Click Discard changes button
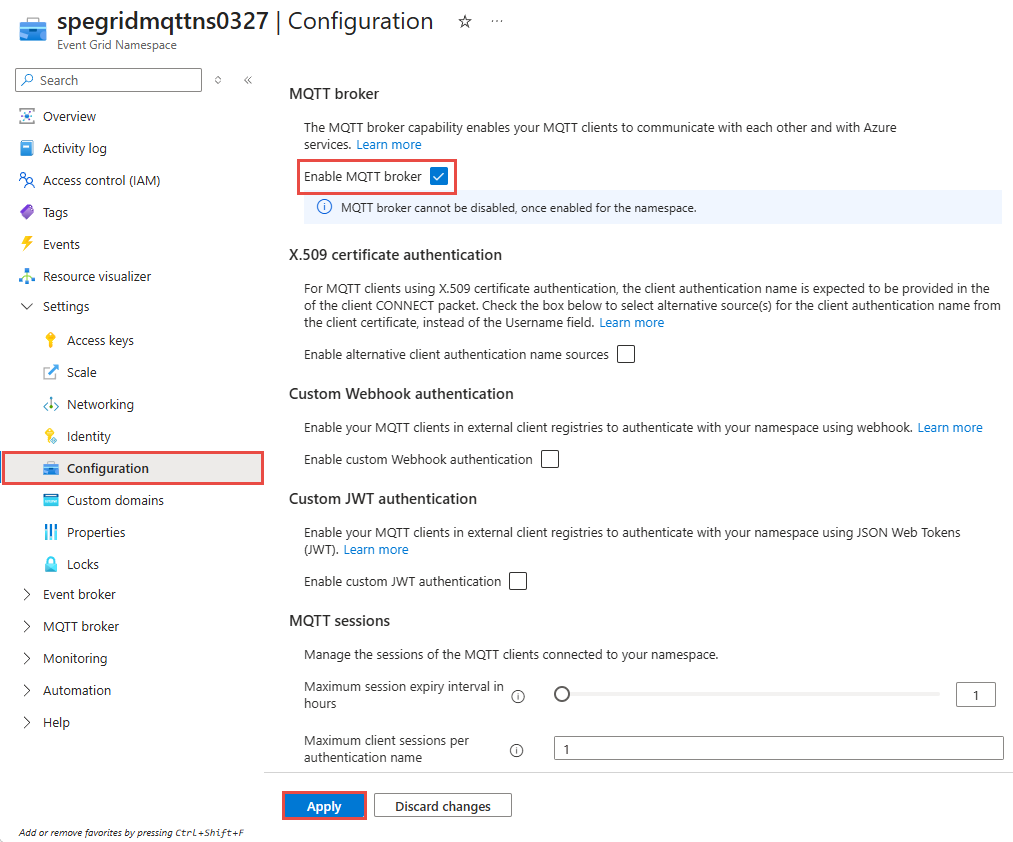Image resolution: width=1013 pixels, height=842 pixels. 443,806
